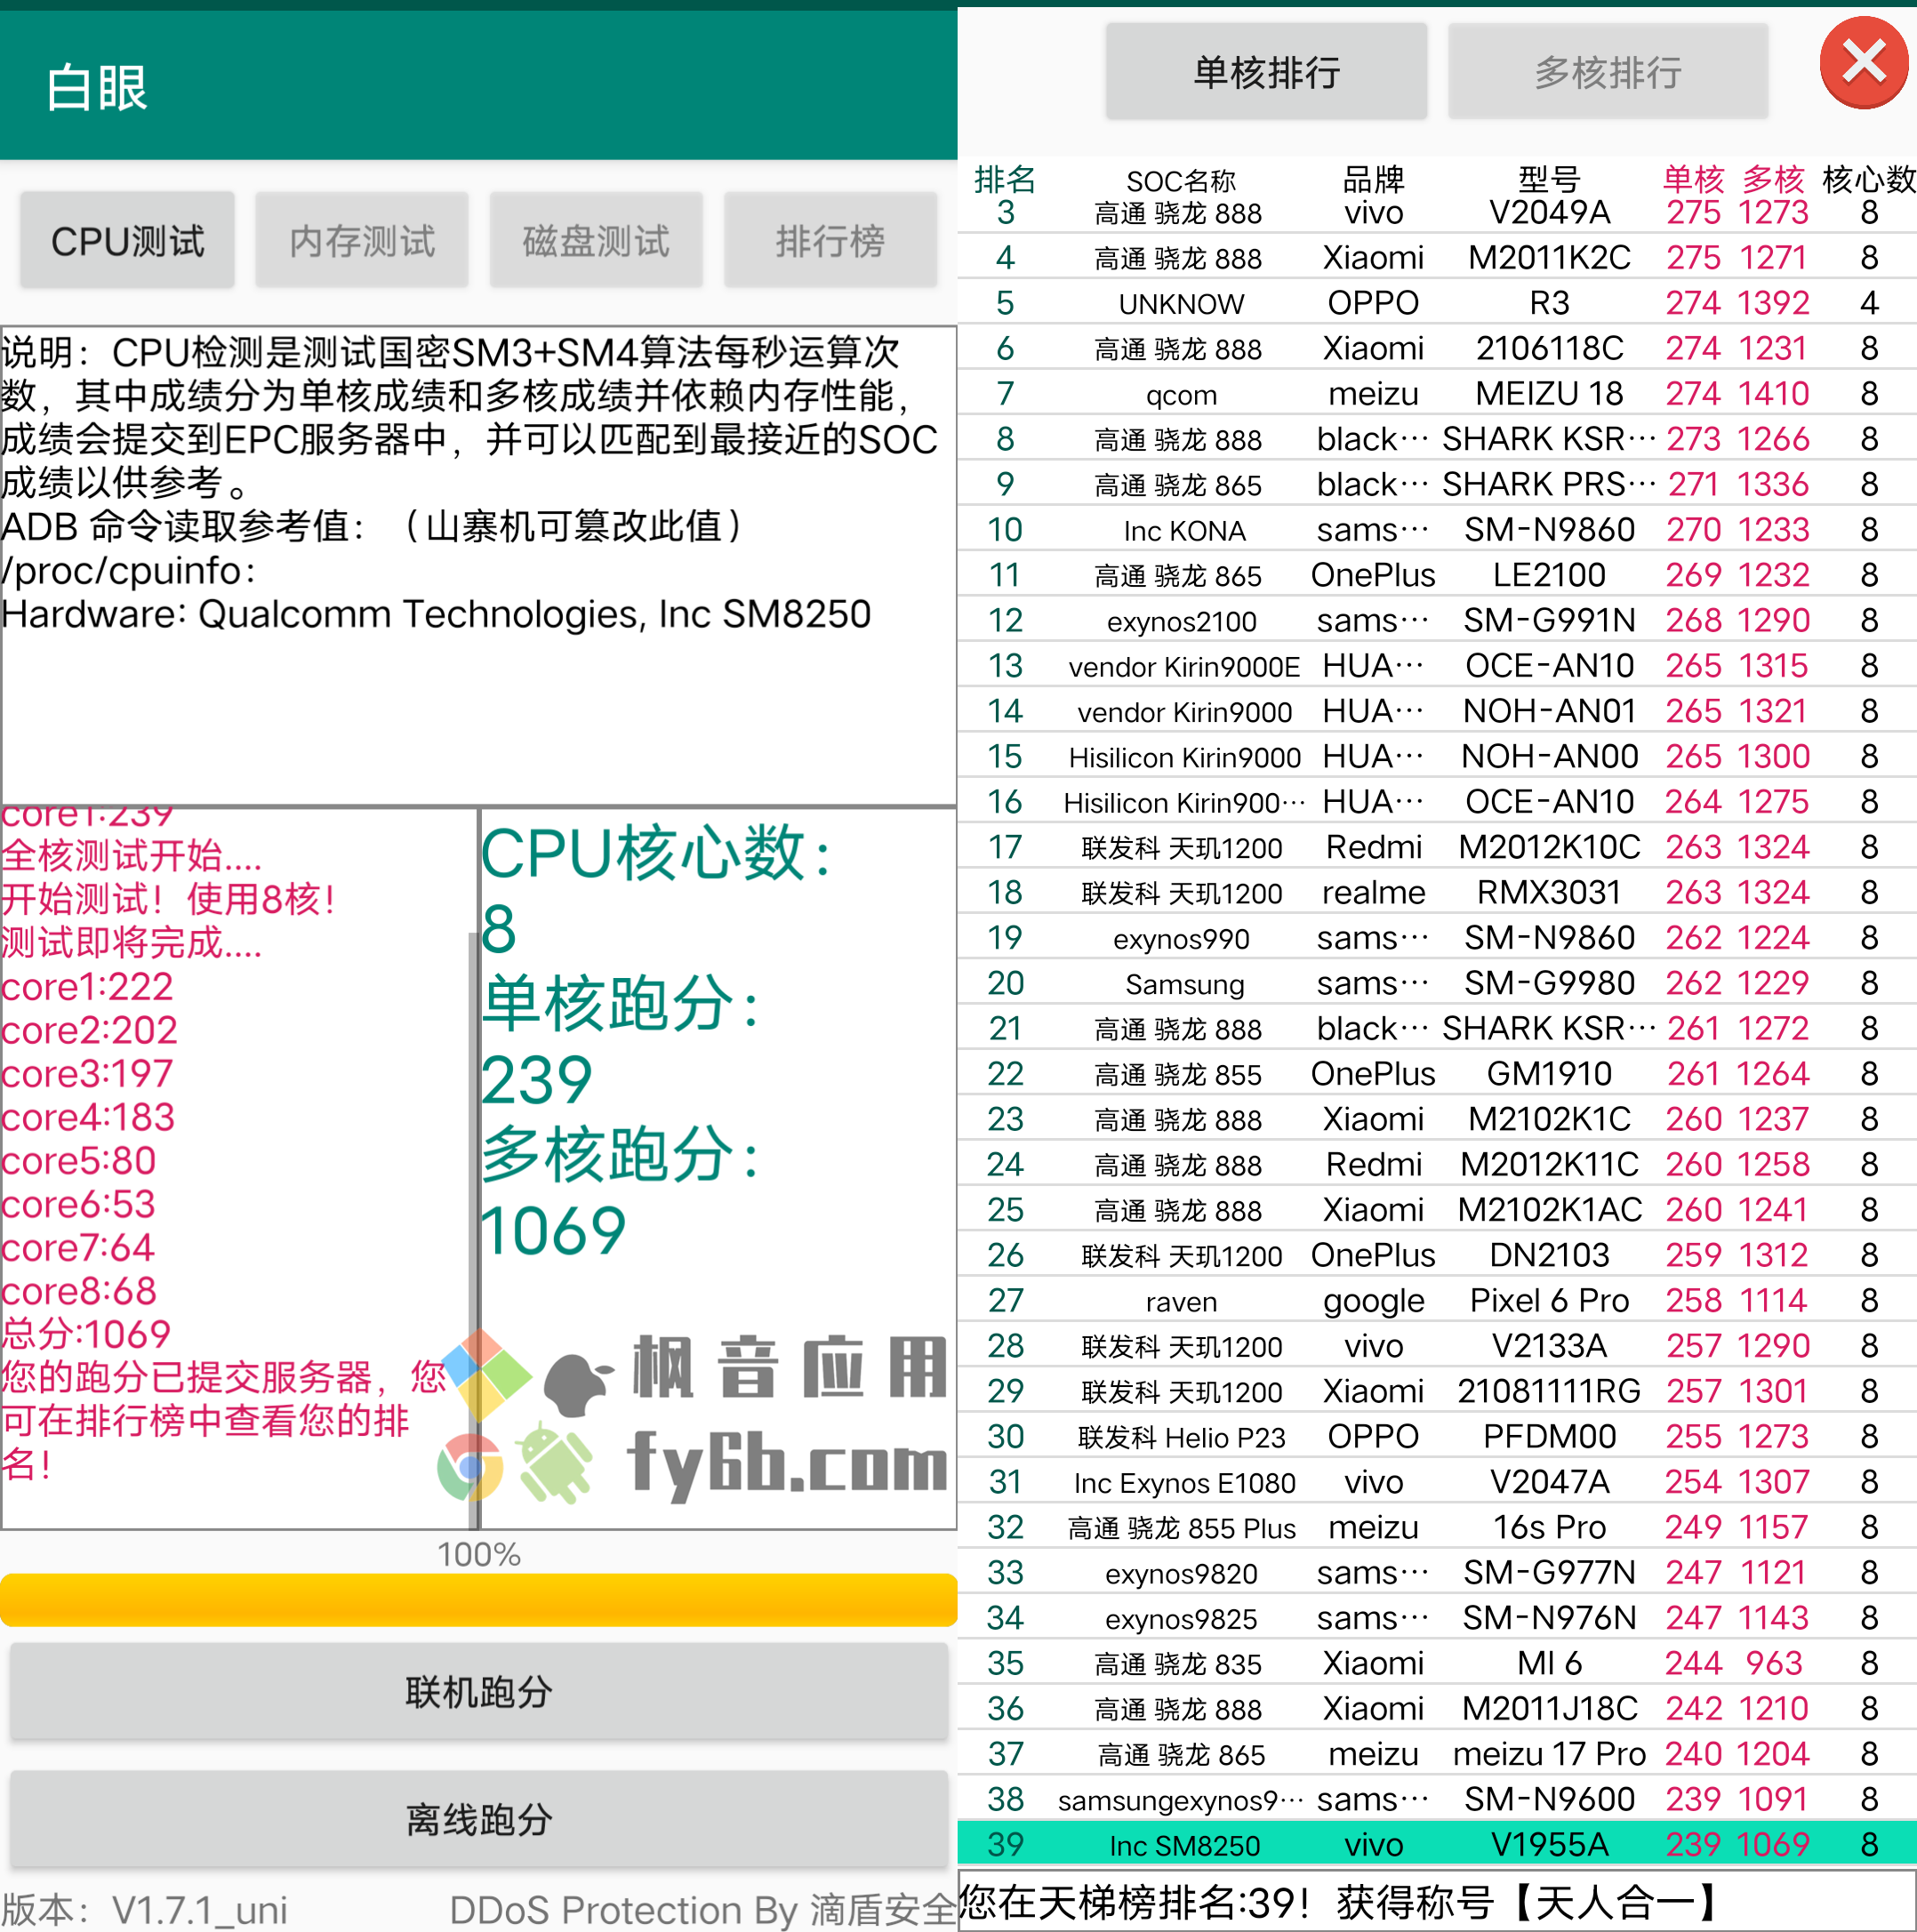The width and height of the screenshot is (1917, 1932).
Task: Select row 18 realme RMX3031
Action: (x=1437, y=892)
